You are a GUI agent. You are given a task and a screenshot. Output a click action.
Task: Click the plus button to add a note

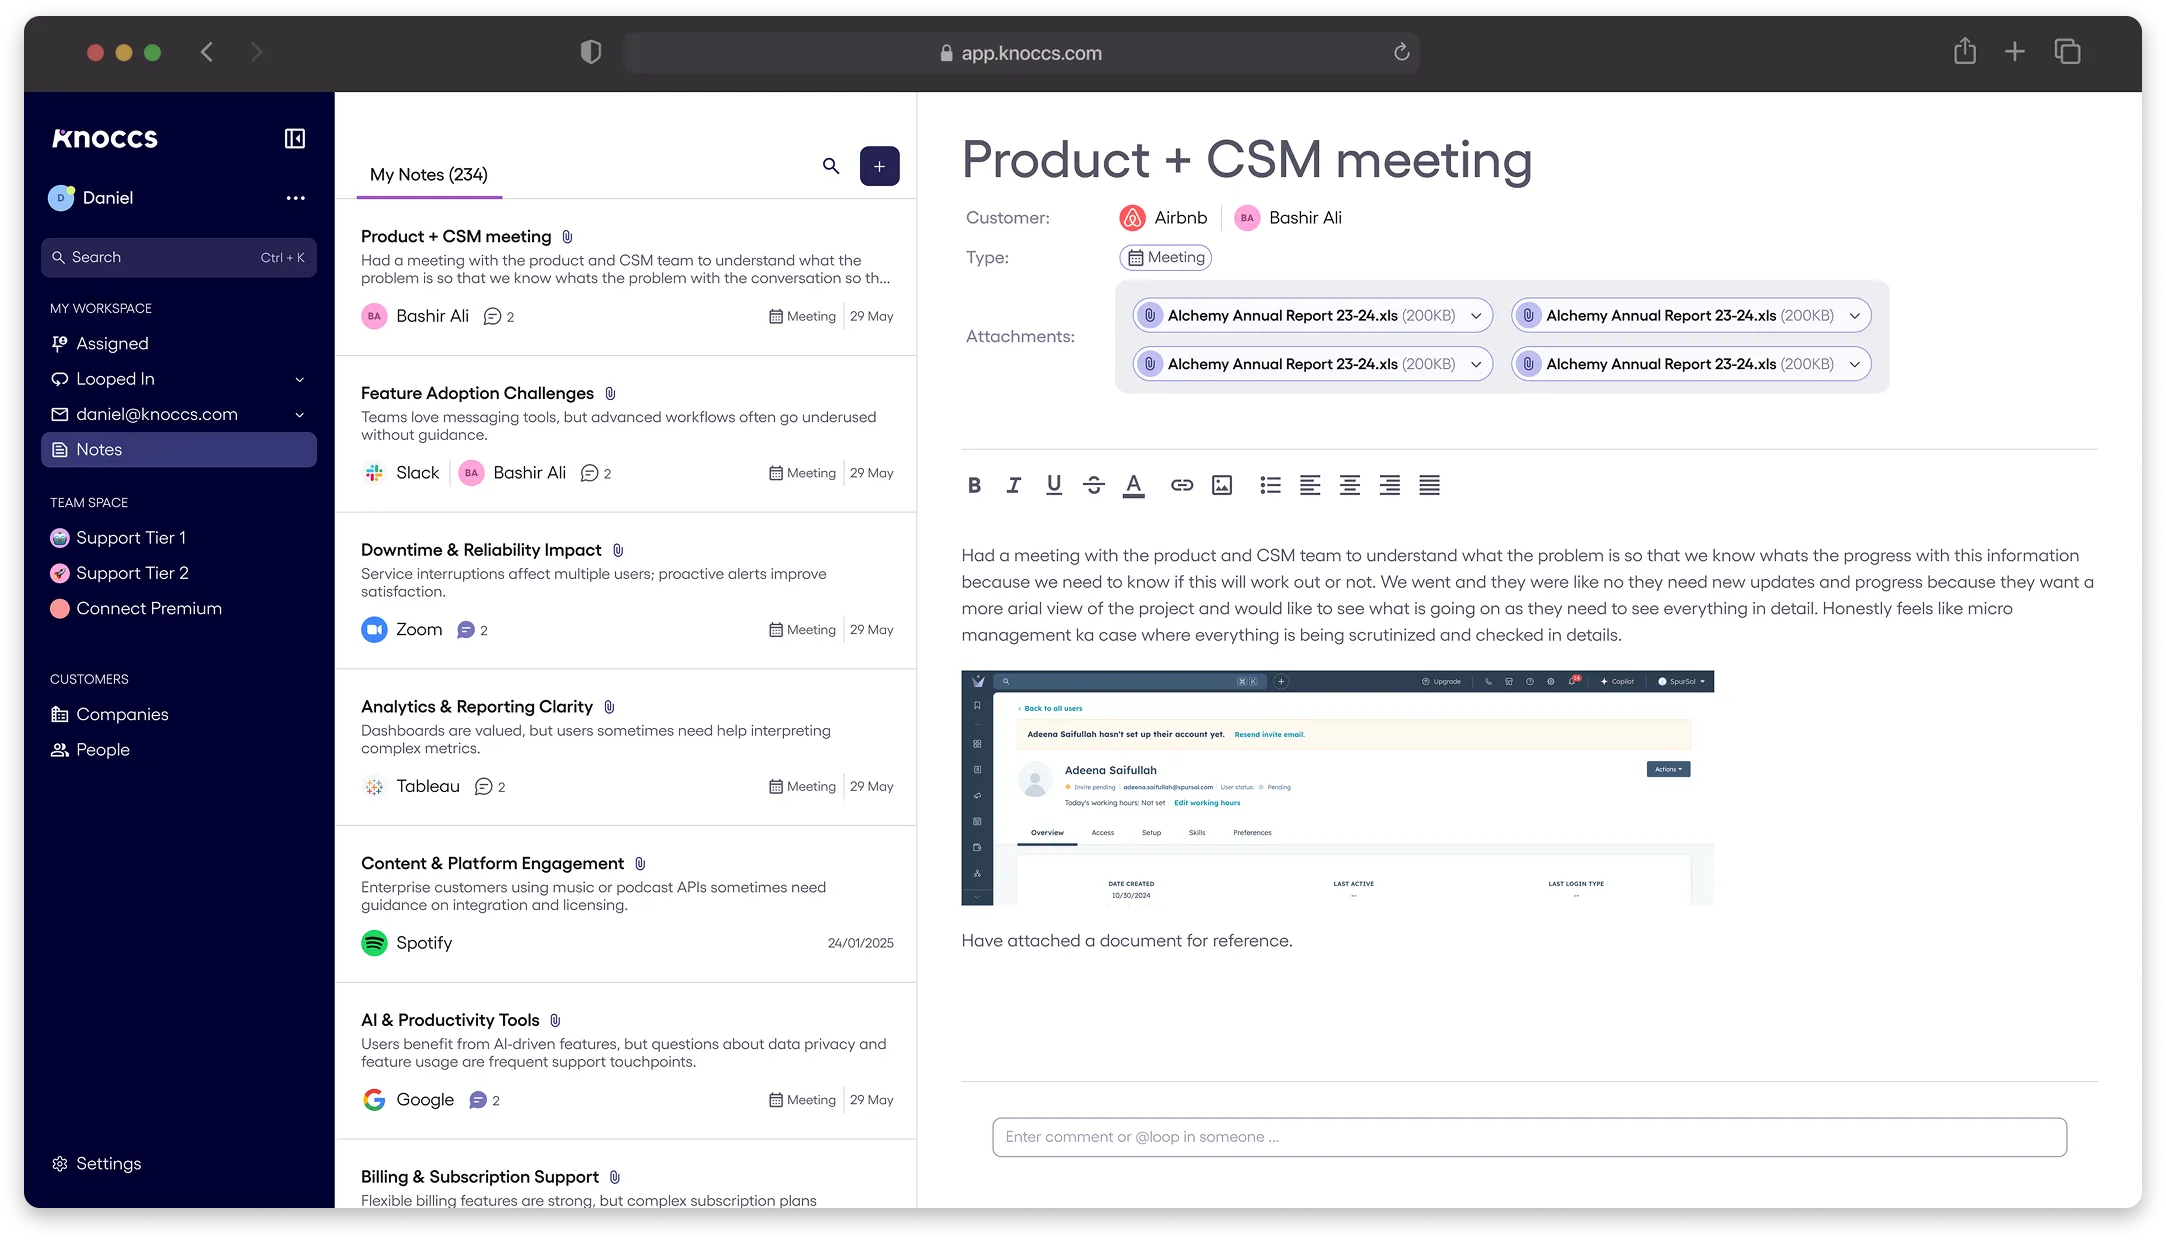tap(879, 166)
